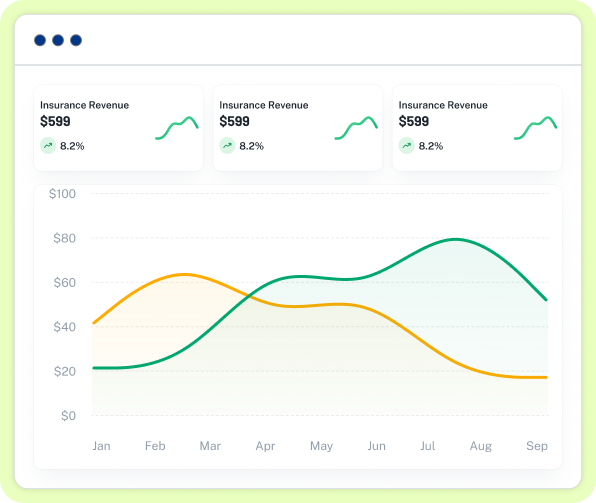596x503 pixels.
Task: Select the "Insurance Revenue" title in the middle card
Action: point(264,105)
